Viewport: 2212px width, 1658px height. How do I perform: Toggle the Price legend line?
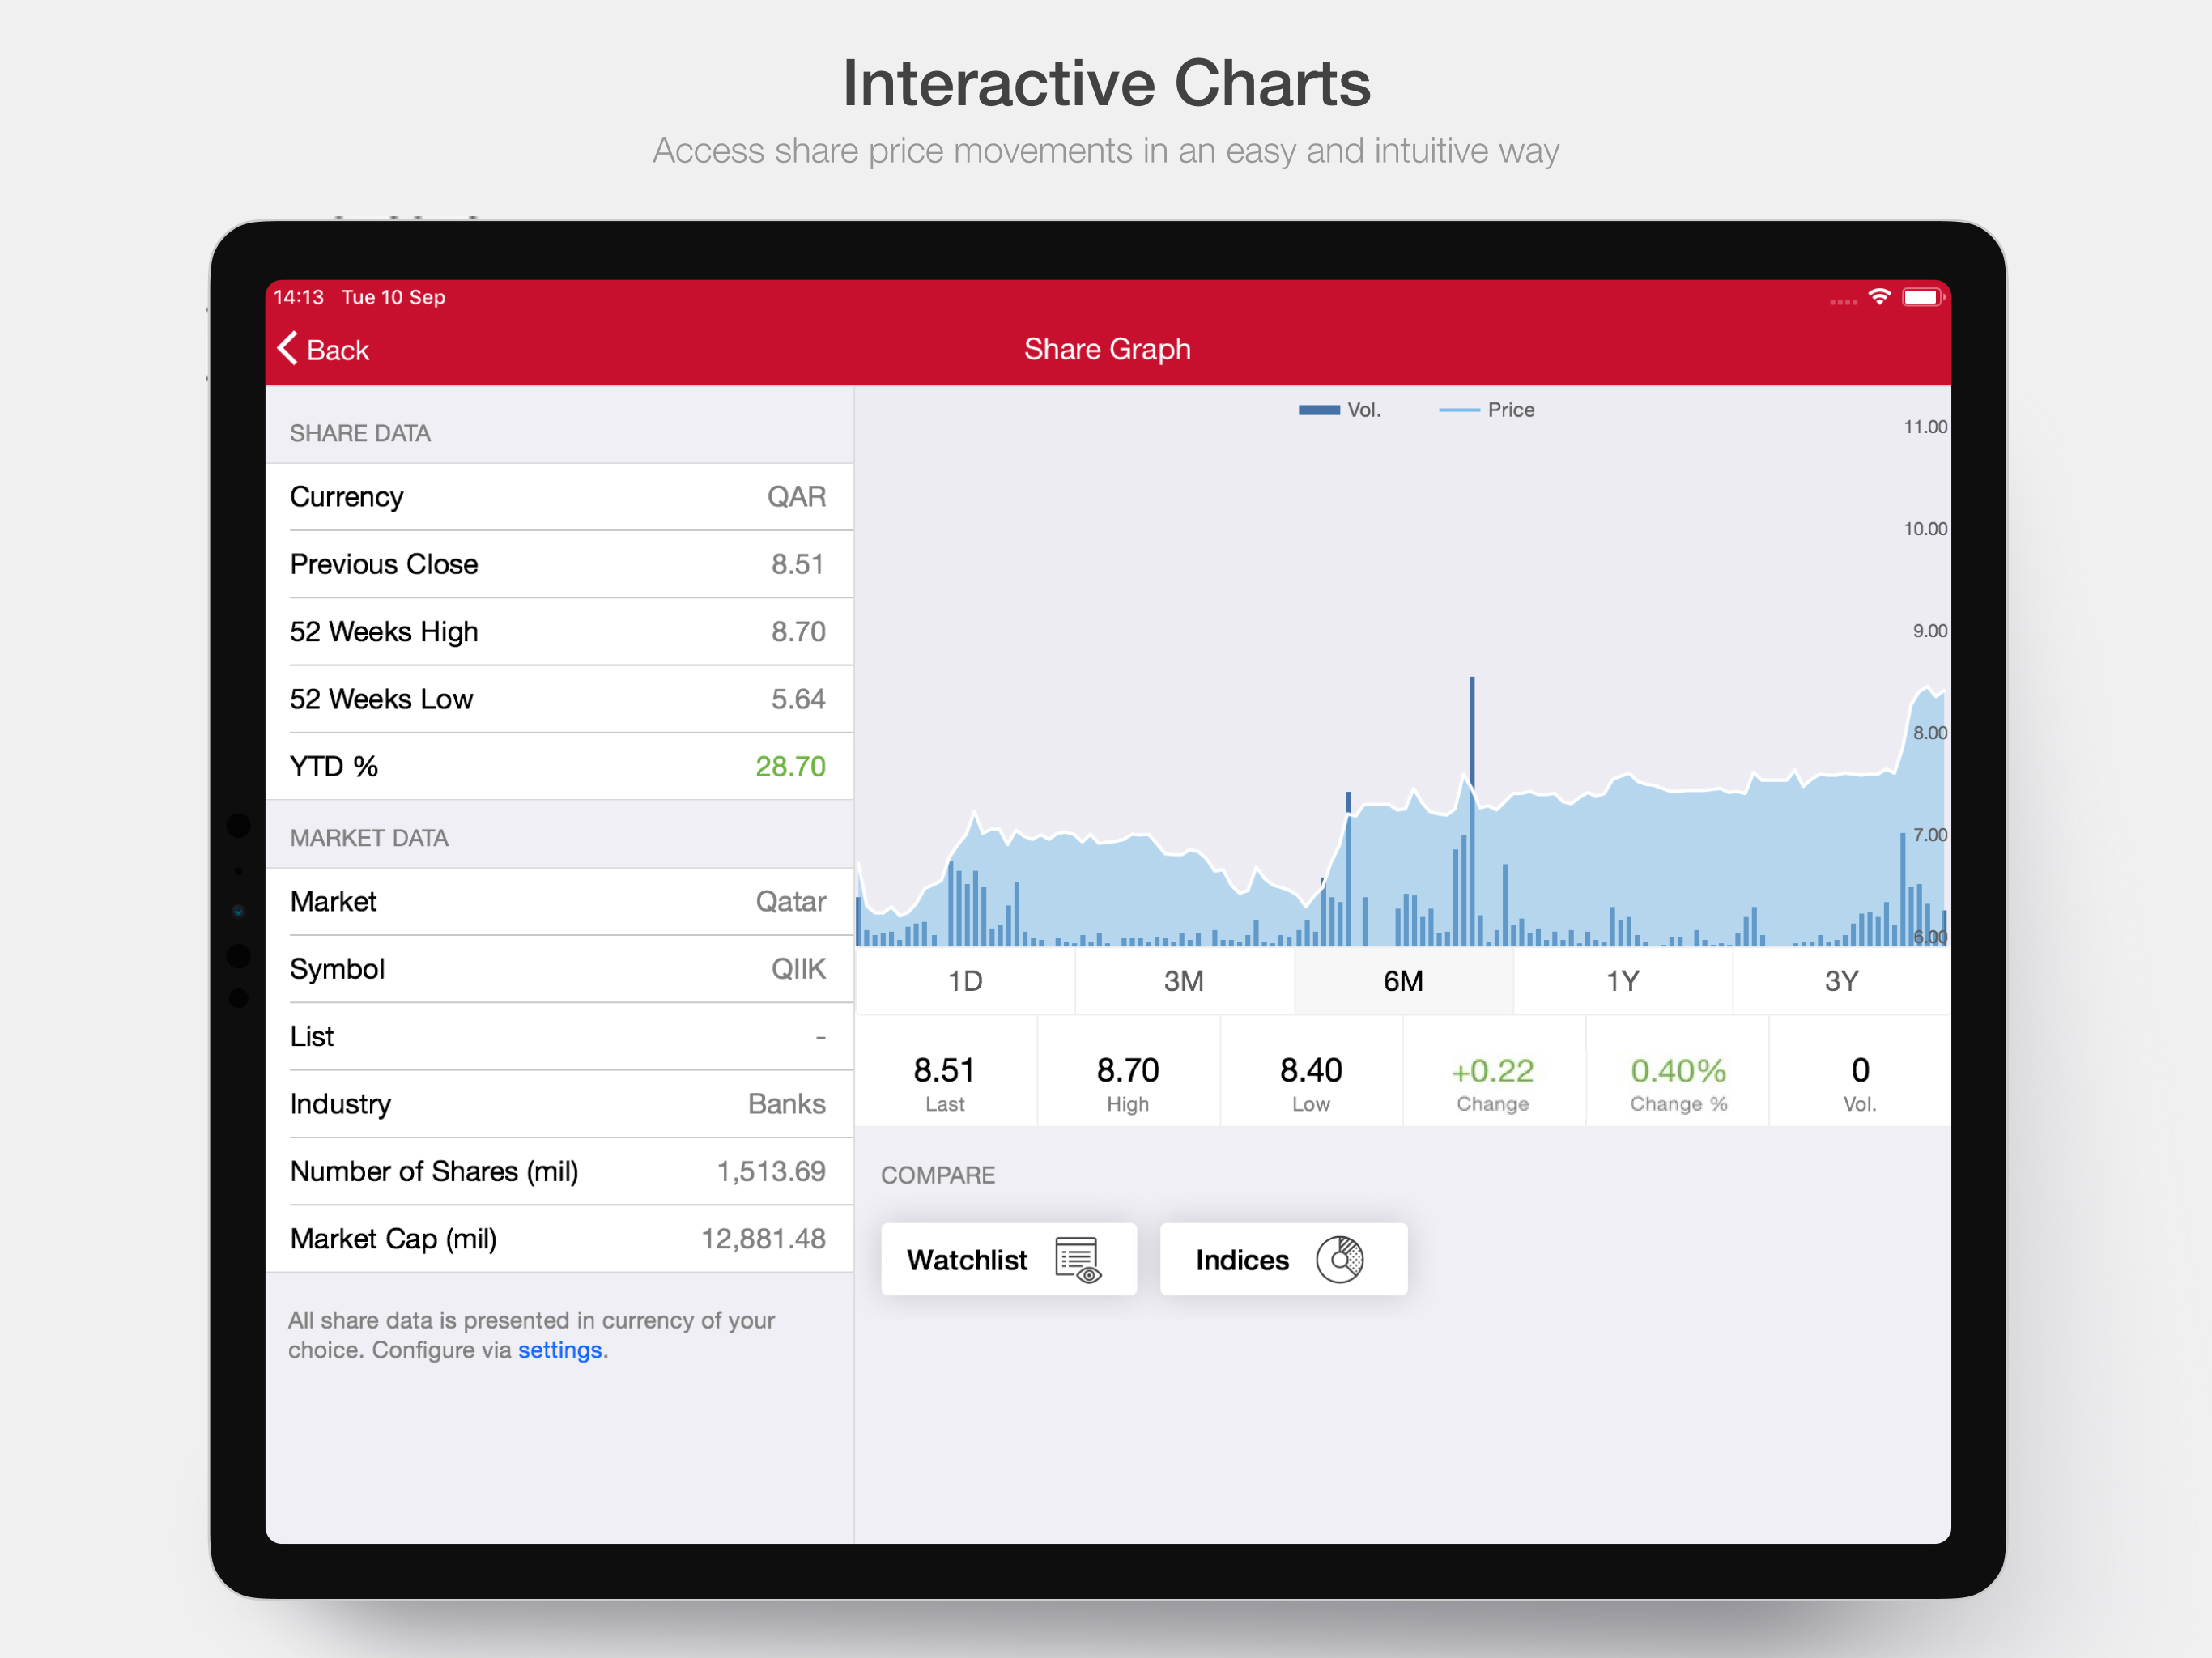pos(1458,410)
